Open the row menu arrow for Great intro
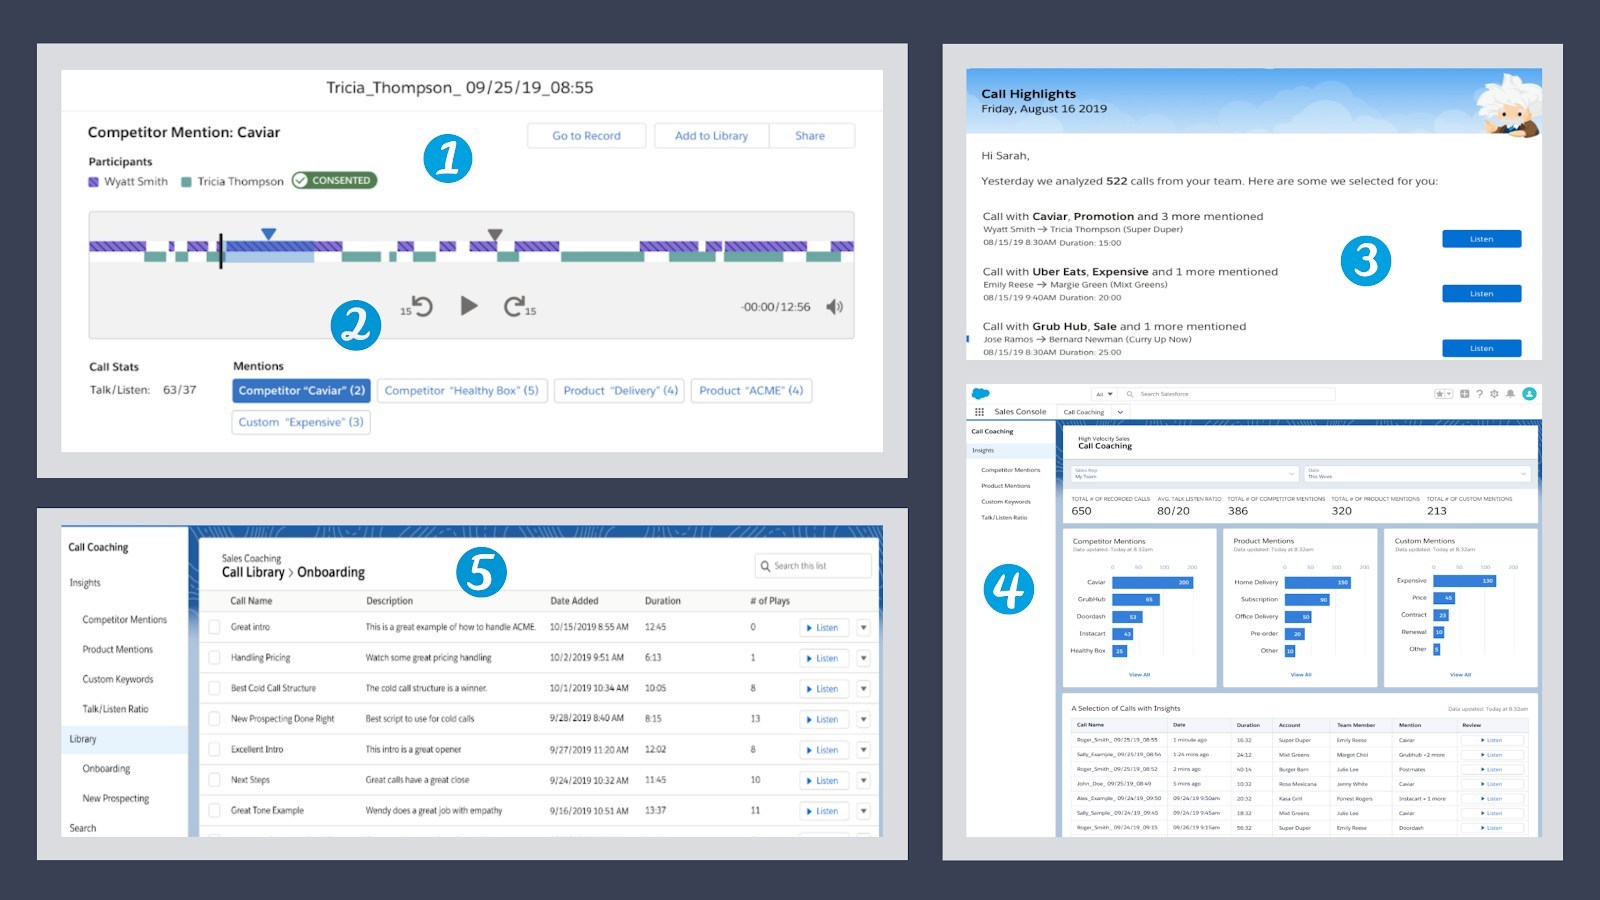Screen dimensions: 1600x900 pos(863,628)
